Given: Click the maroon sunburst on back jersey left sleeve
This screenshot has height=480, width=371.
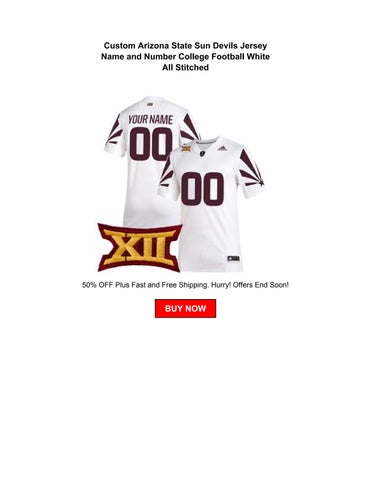Looking at the screenshot, I should 113,128.
